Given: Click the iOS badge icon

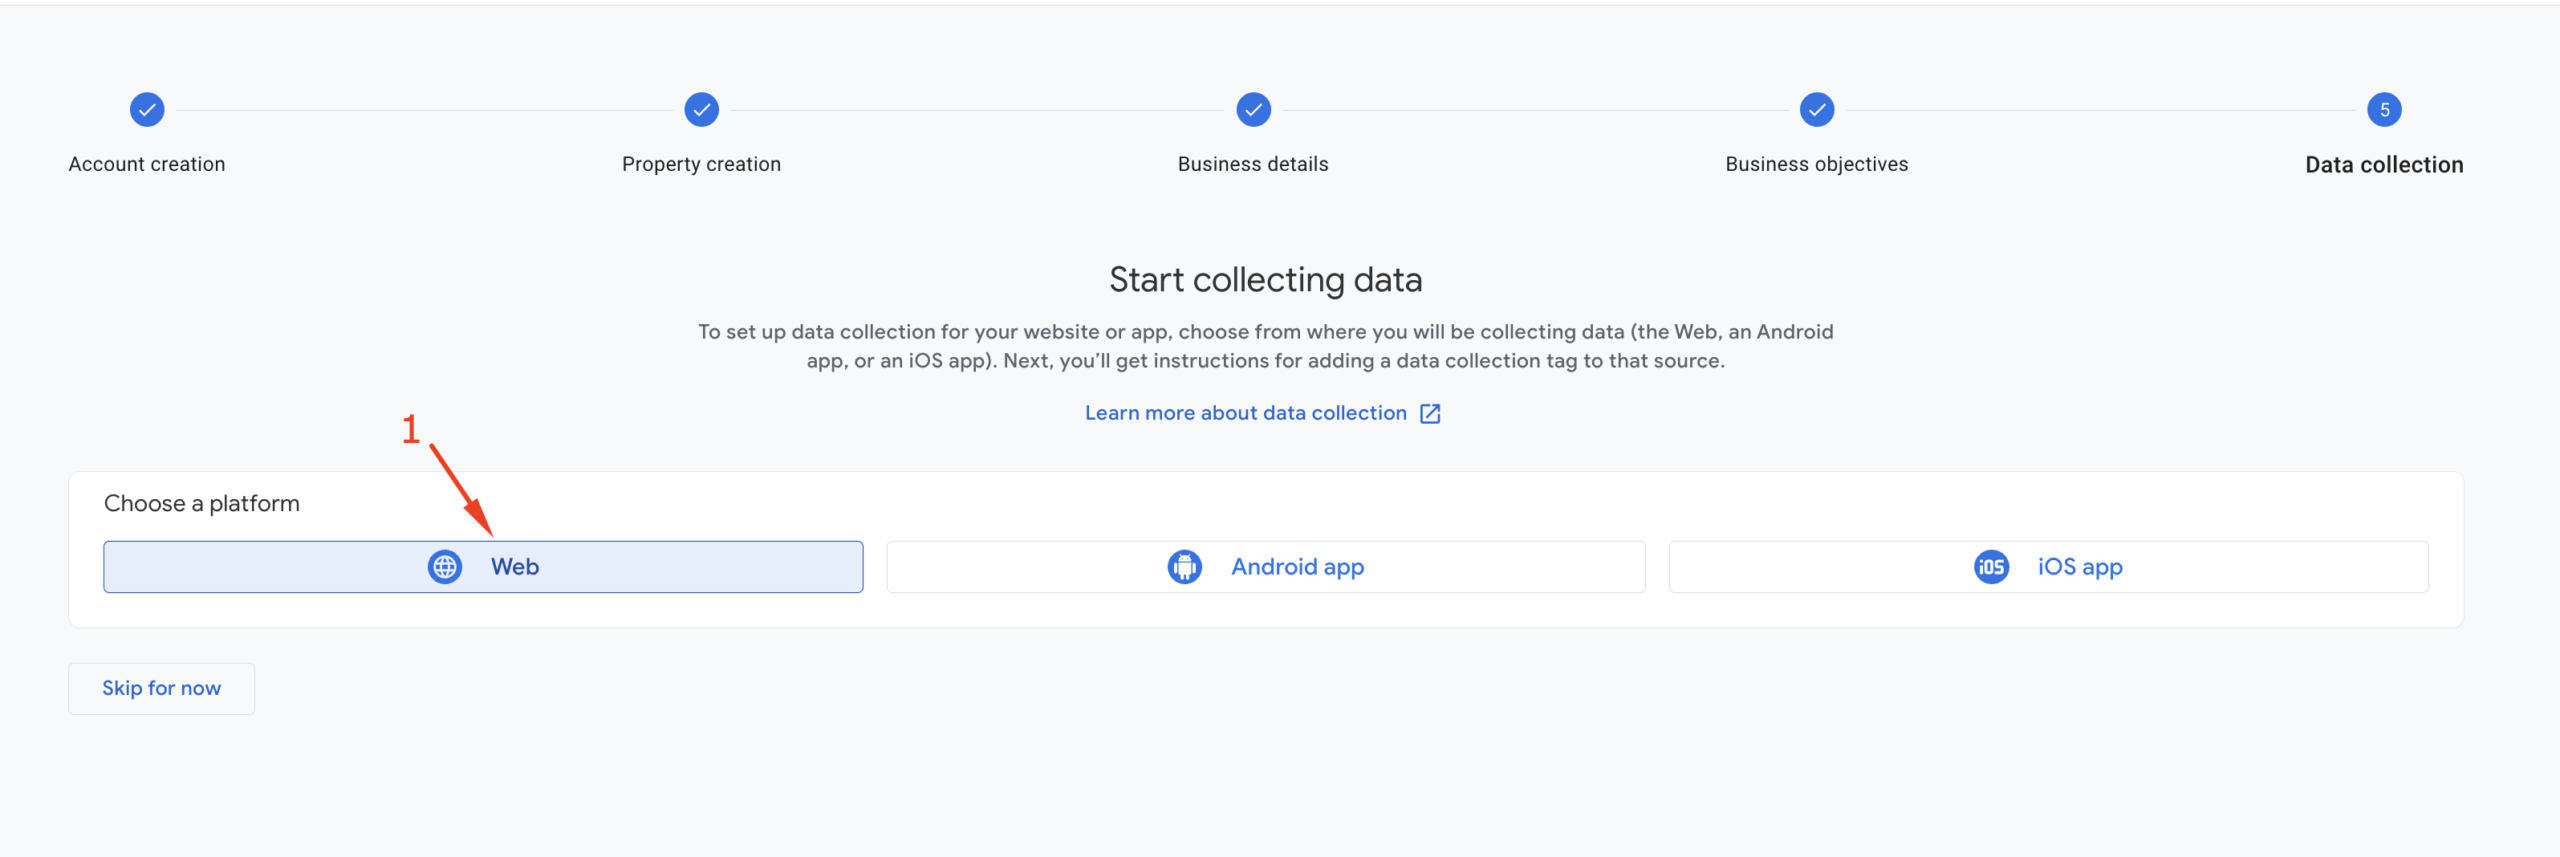Looking at the screenshot, I should tap(1992, 567).
